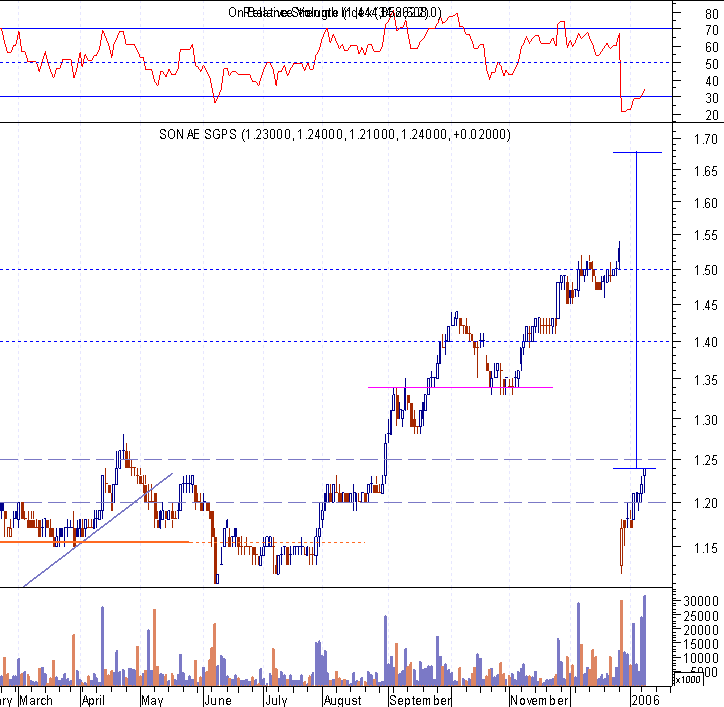
Task: Select the 1.60 price axis label
Action: click(x=706, y=203)
